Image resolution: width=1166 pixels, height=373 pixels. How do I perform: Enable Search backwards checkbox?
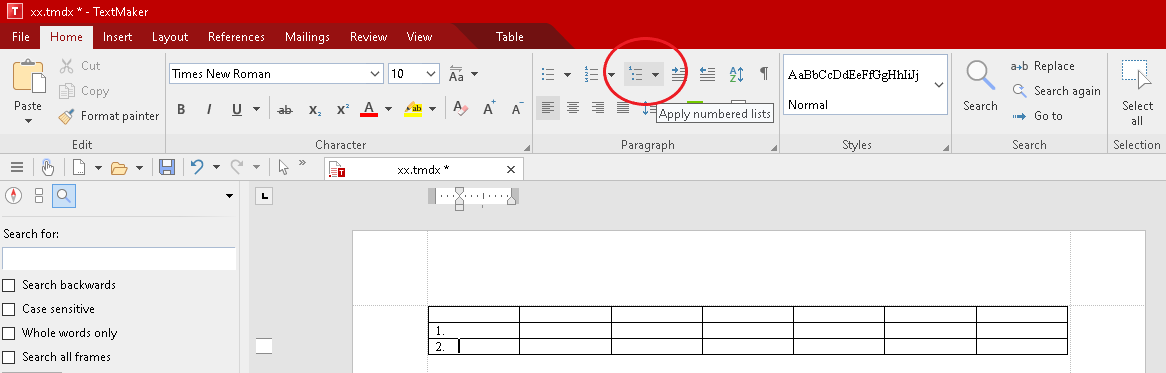pos(9,285)
